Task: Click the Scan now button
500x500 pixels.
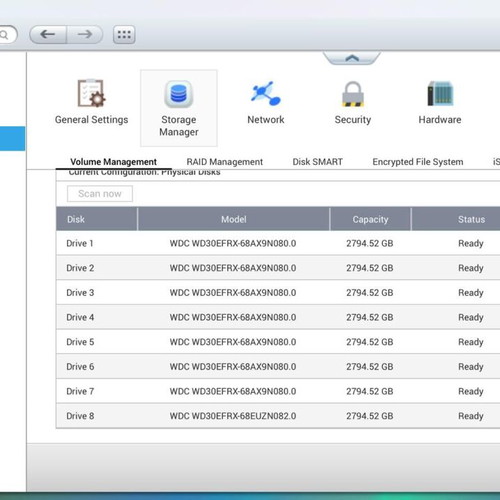Action: [x=100, y=194]
